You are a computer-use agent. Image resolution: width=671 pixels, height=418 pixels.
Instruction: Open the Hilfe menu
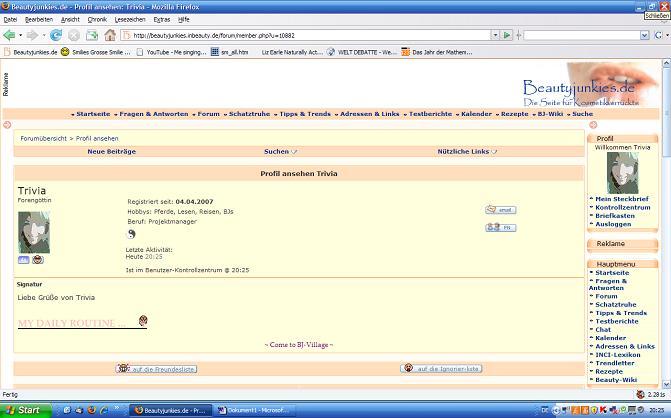[x=184, y=20]
